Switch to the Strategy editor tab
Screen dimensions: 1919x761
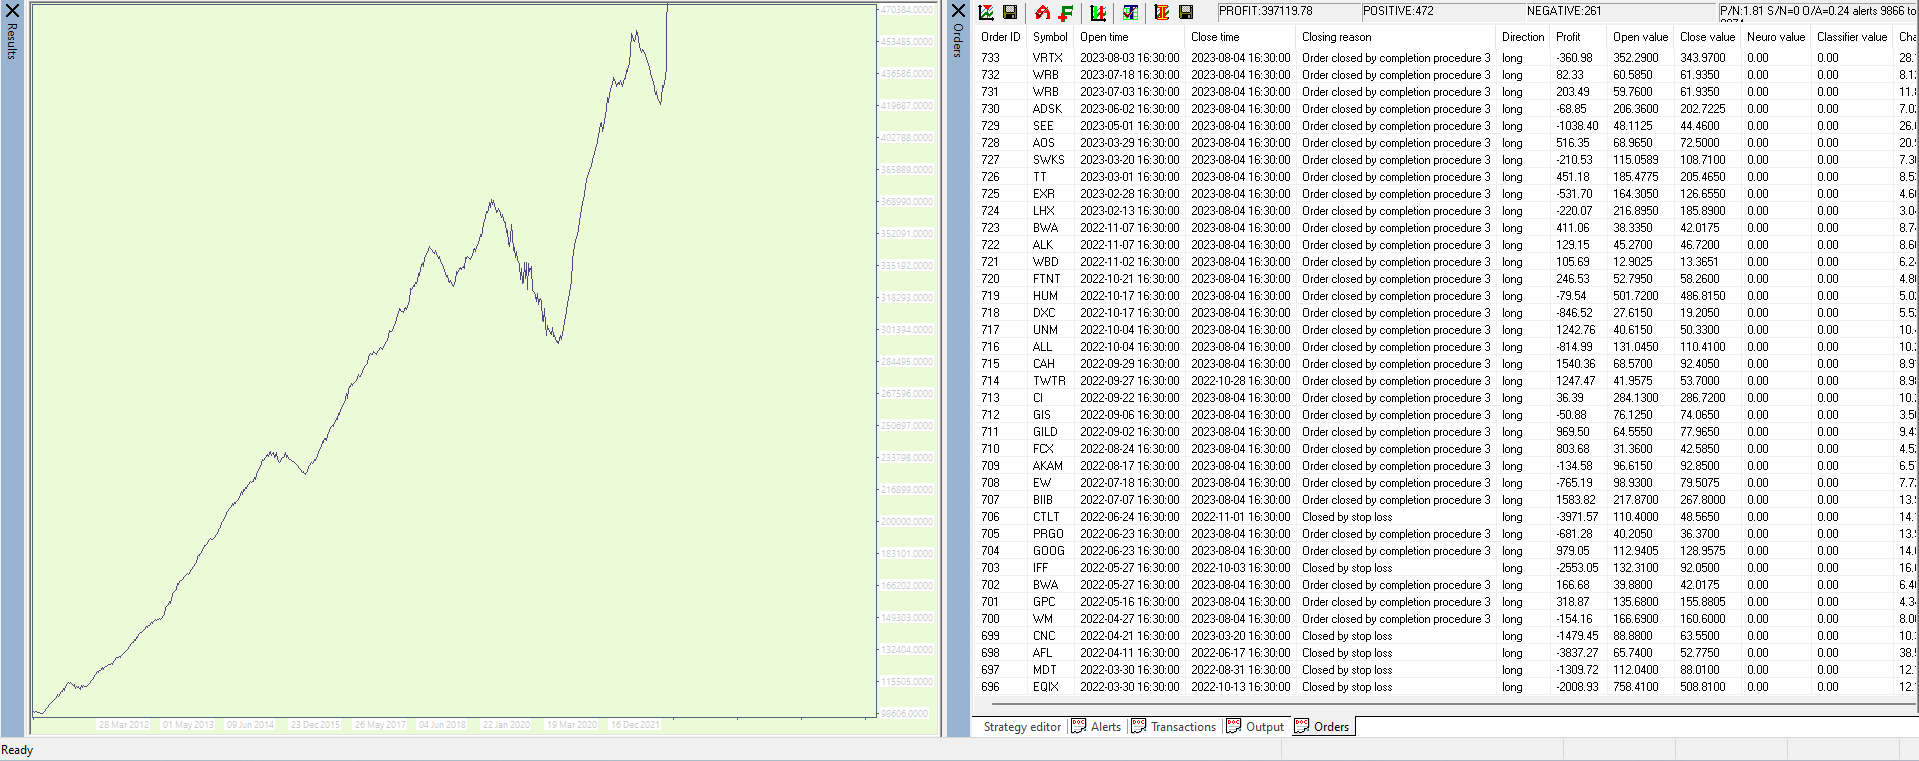[x=1021, y=727]
